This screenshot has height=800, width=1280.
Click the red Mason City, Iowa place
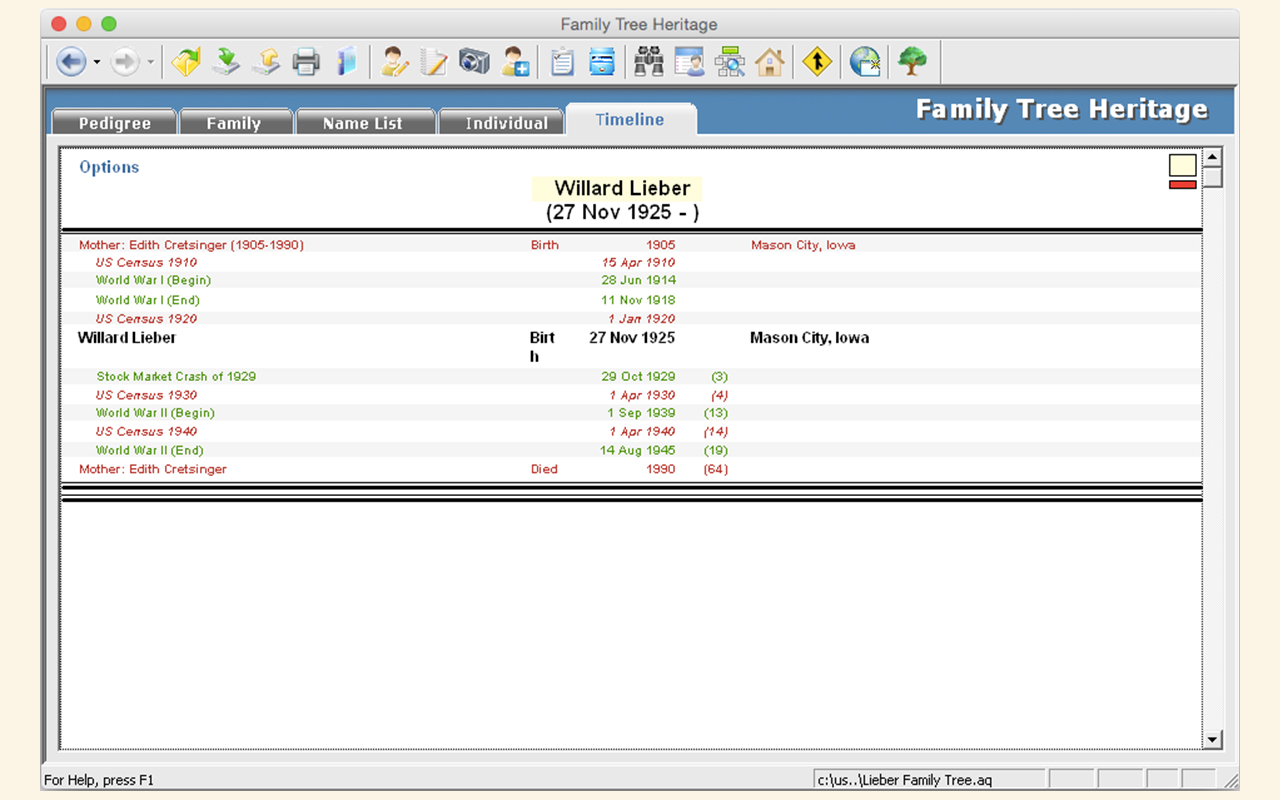tap(803, 245)
